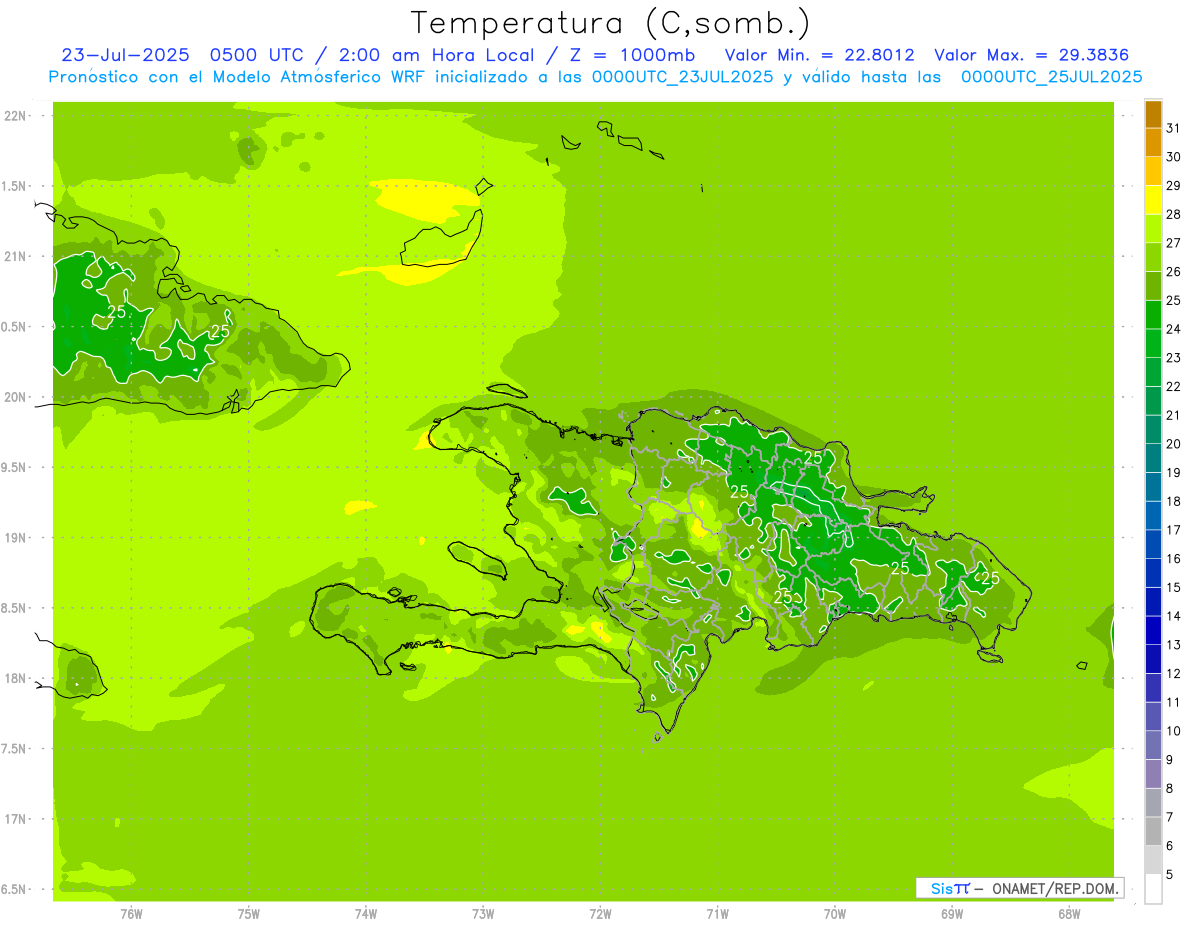This screenshot has height=927, width=1200.
Task: Click the dark orange swatch above 31
Action: (x=1153, y=114)
